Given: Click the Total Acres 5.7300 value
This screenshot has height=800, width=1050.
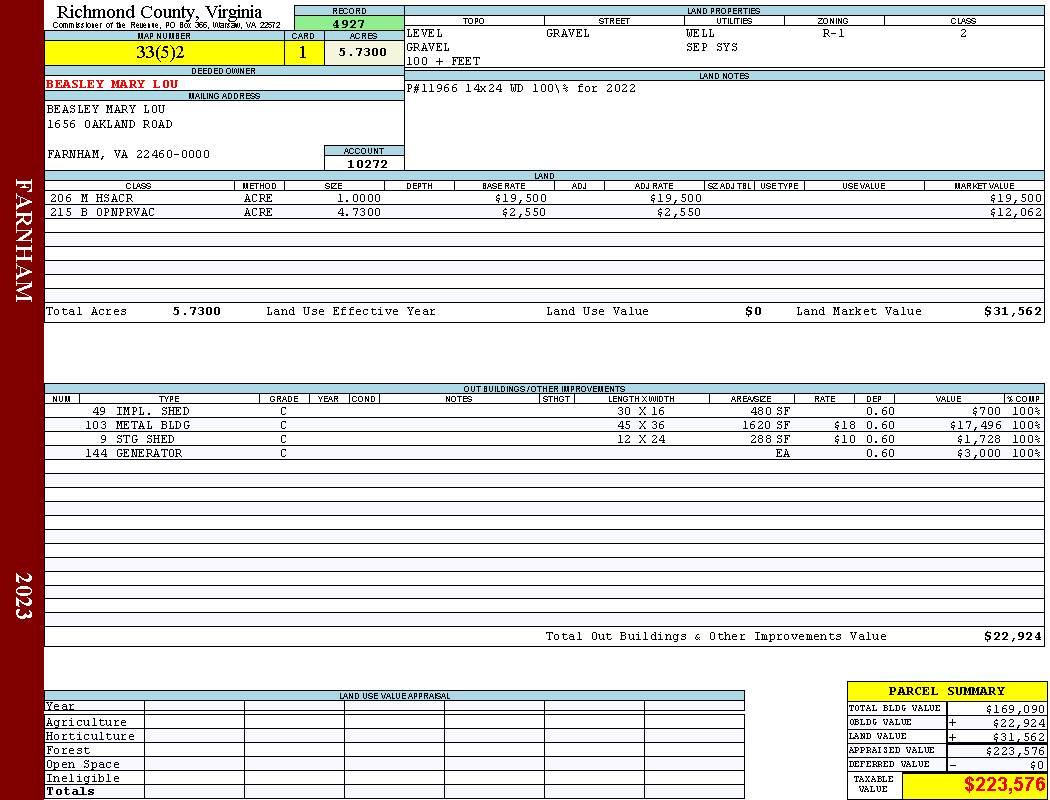Looking at the screenshot, I should [196, 311].
